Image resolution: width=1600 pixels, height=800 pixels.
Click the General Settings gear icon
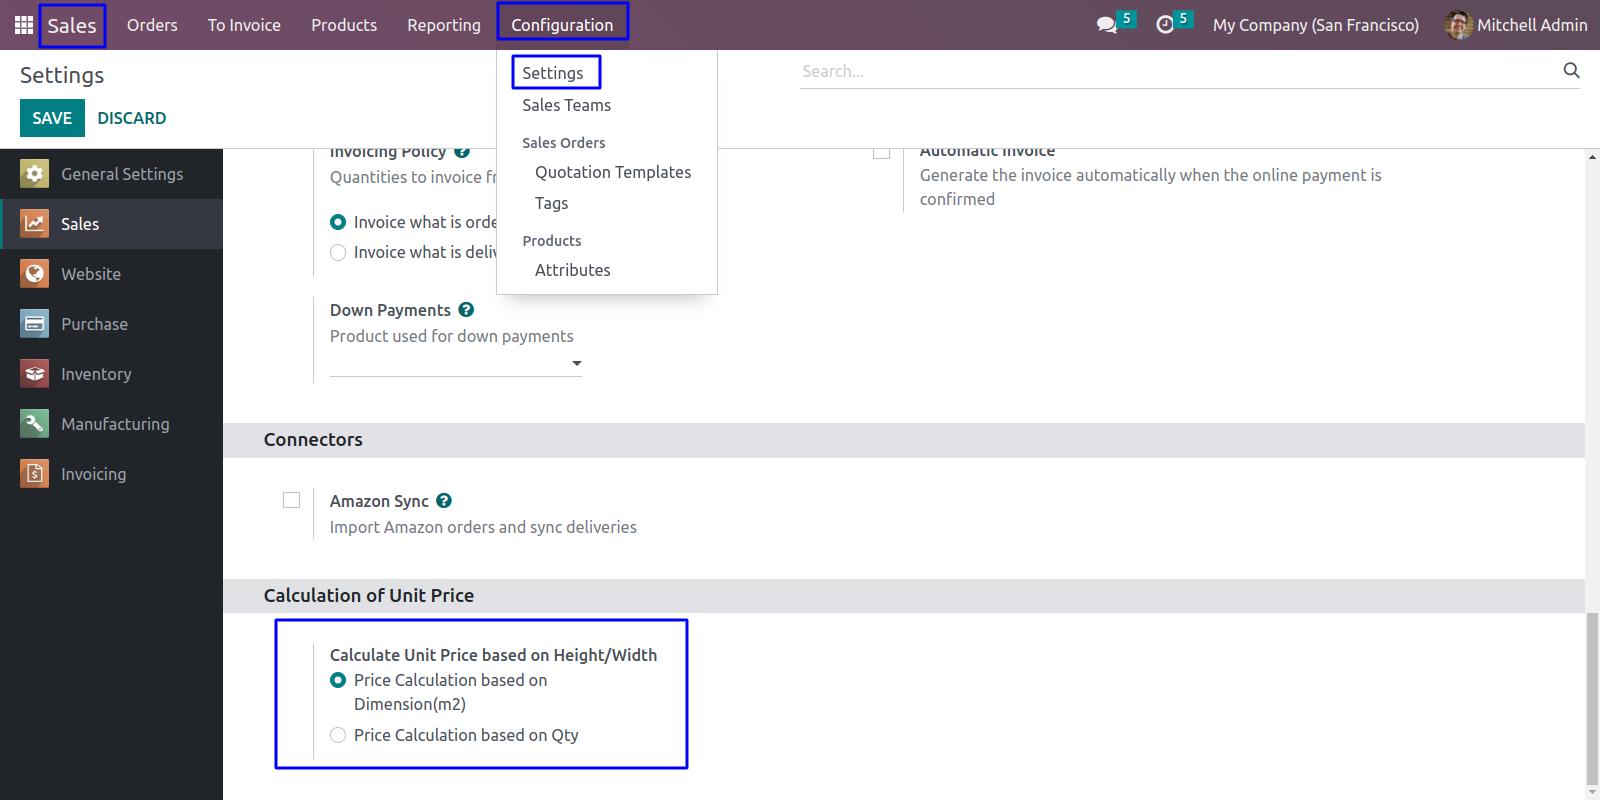coord(35,174)
